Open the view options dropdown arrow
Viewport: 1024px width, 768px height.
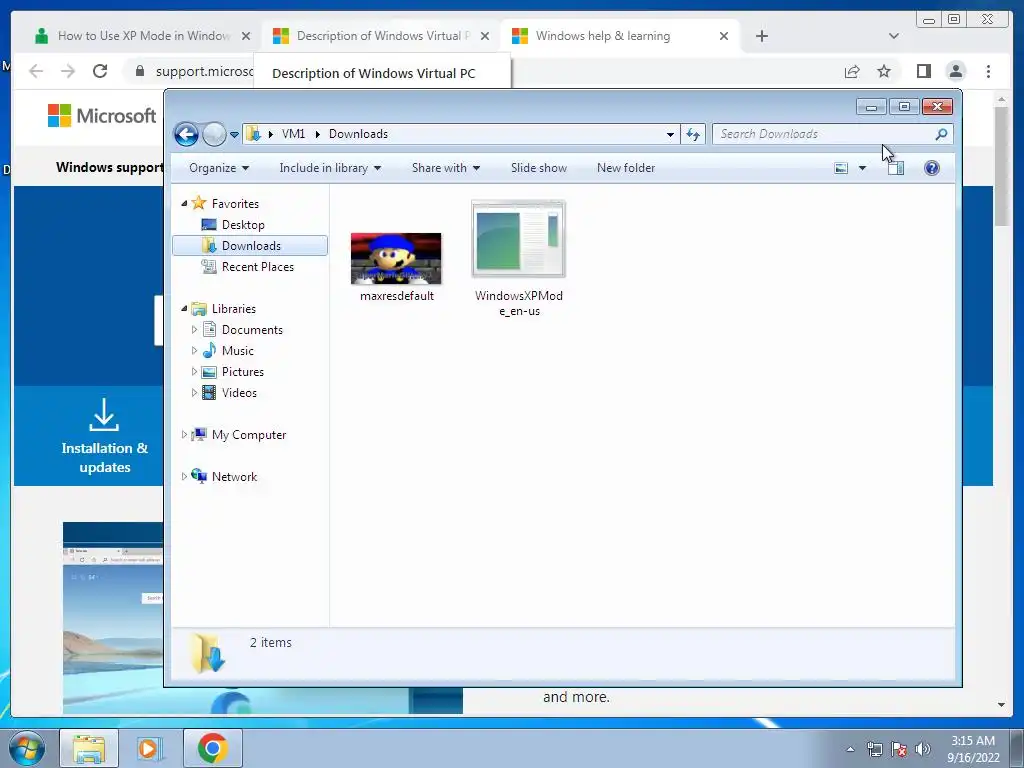pyautogui.click(x=862, y=168)
